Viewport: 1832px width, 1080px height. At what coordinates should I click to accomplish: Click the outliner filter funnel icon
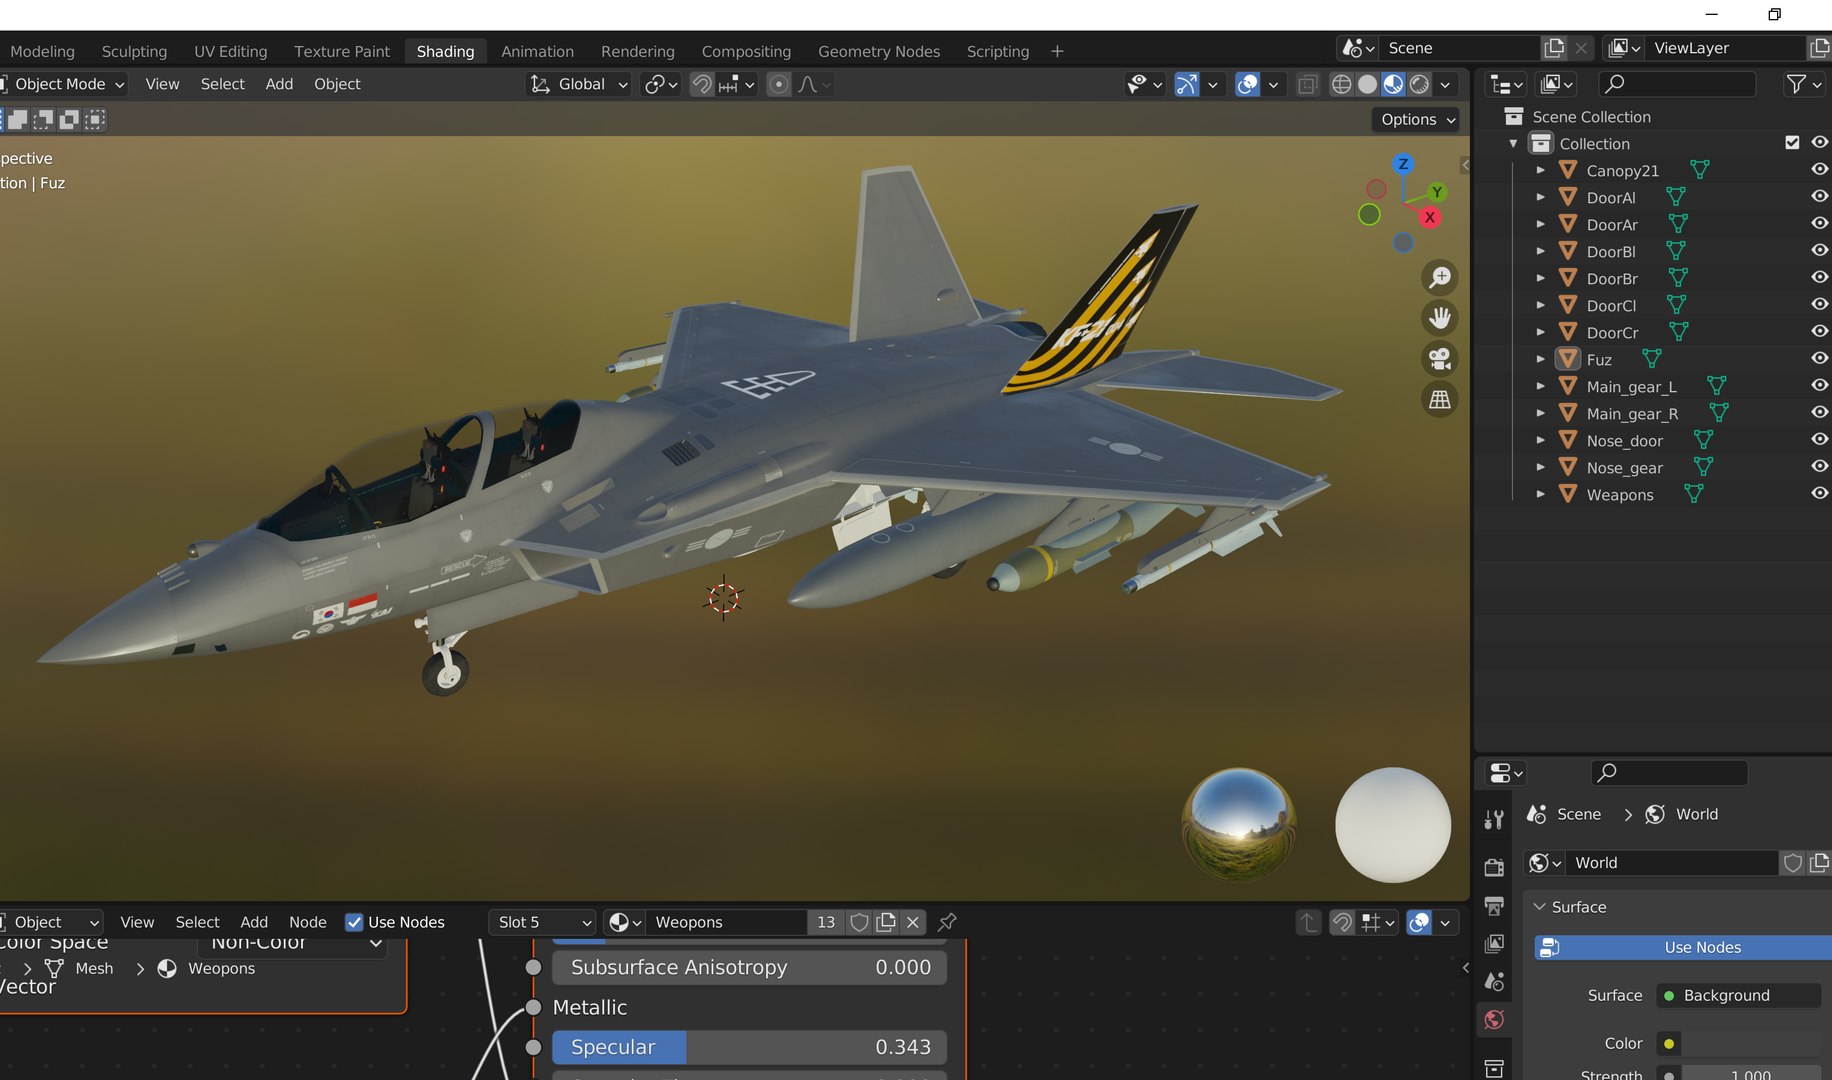(x=1797, y=84)
